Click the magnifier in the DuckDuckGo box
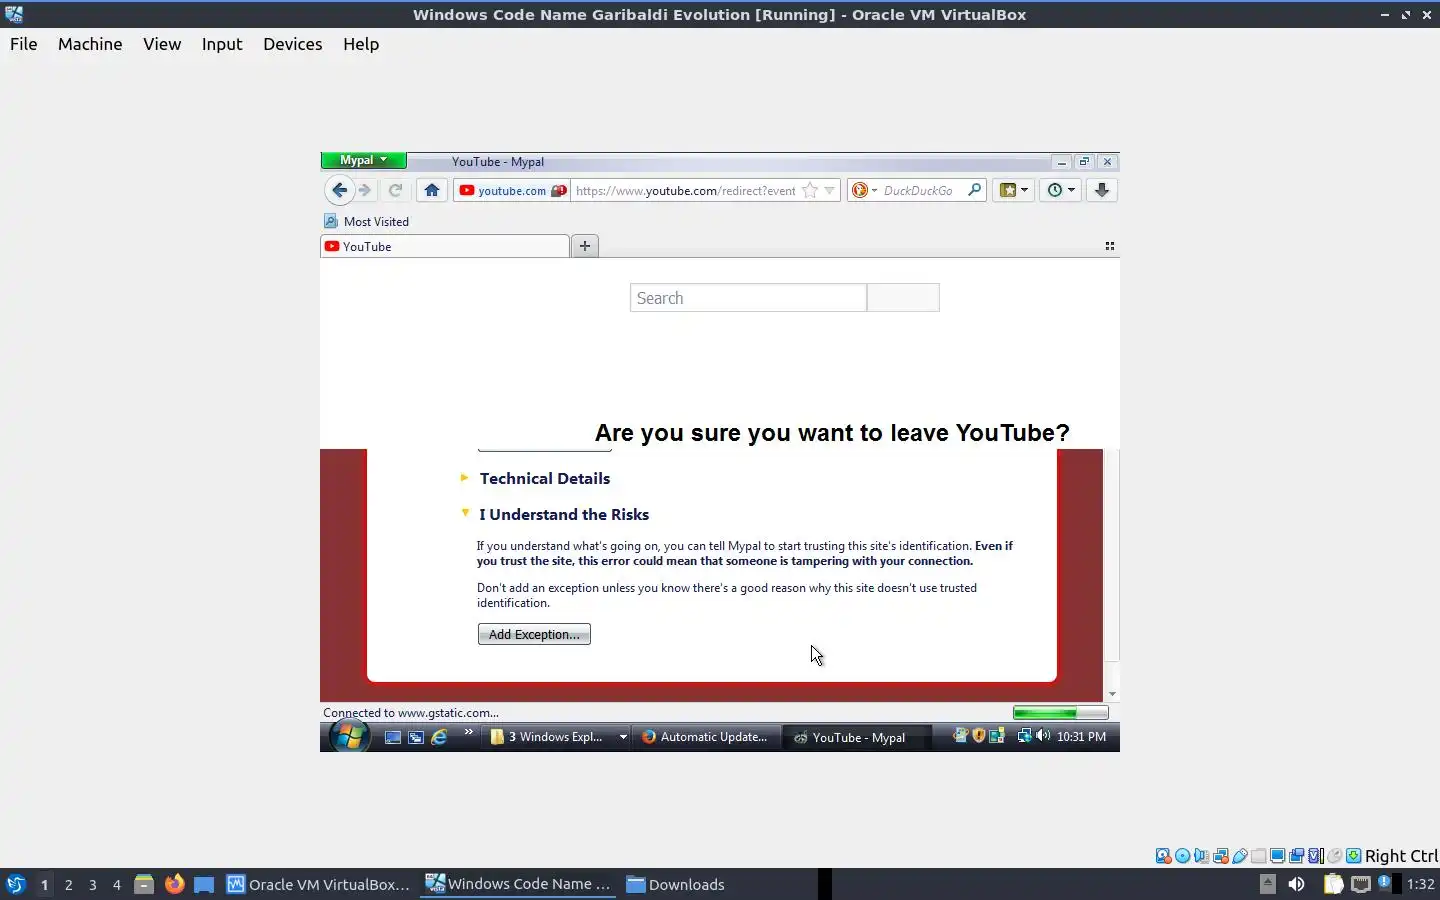1440x900 pixels. [x=974, y=190]
